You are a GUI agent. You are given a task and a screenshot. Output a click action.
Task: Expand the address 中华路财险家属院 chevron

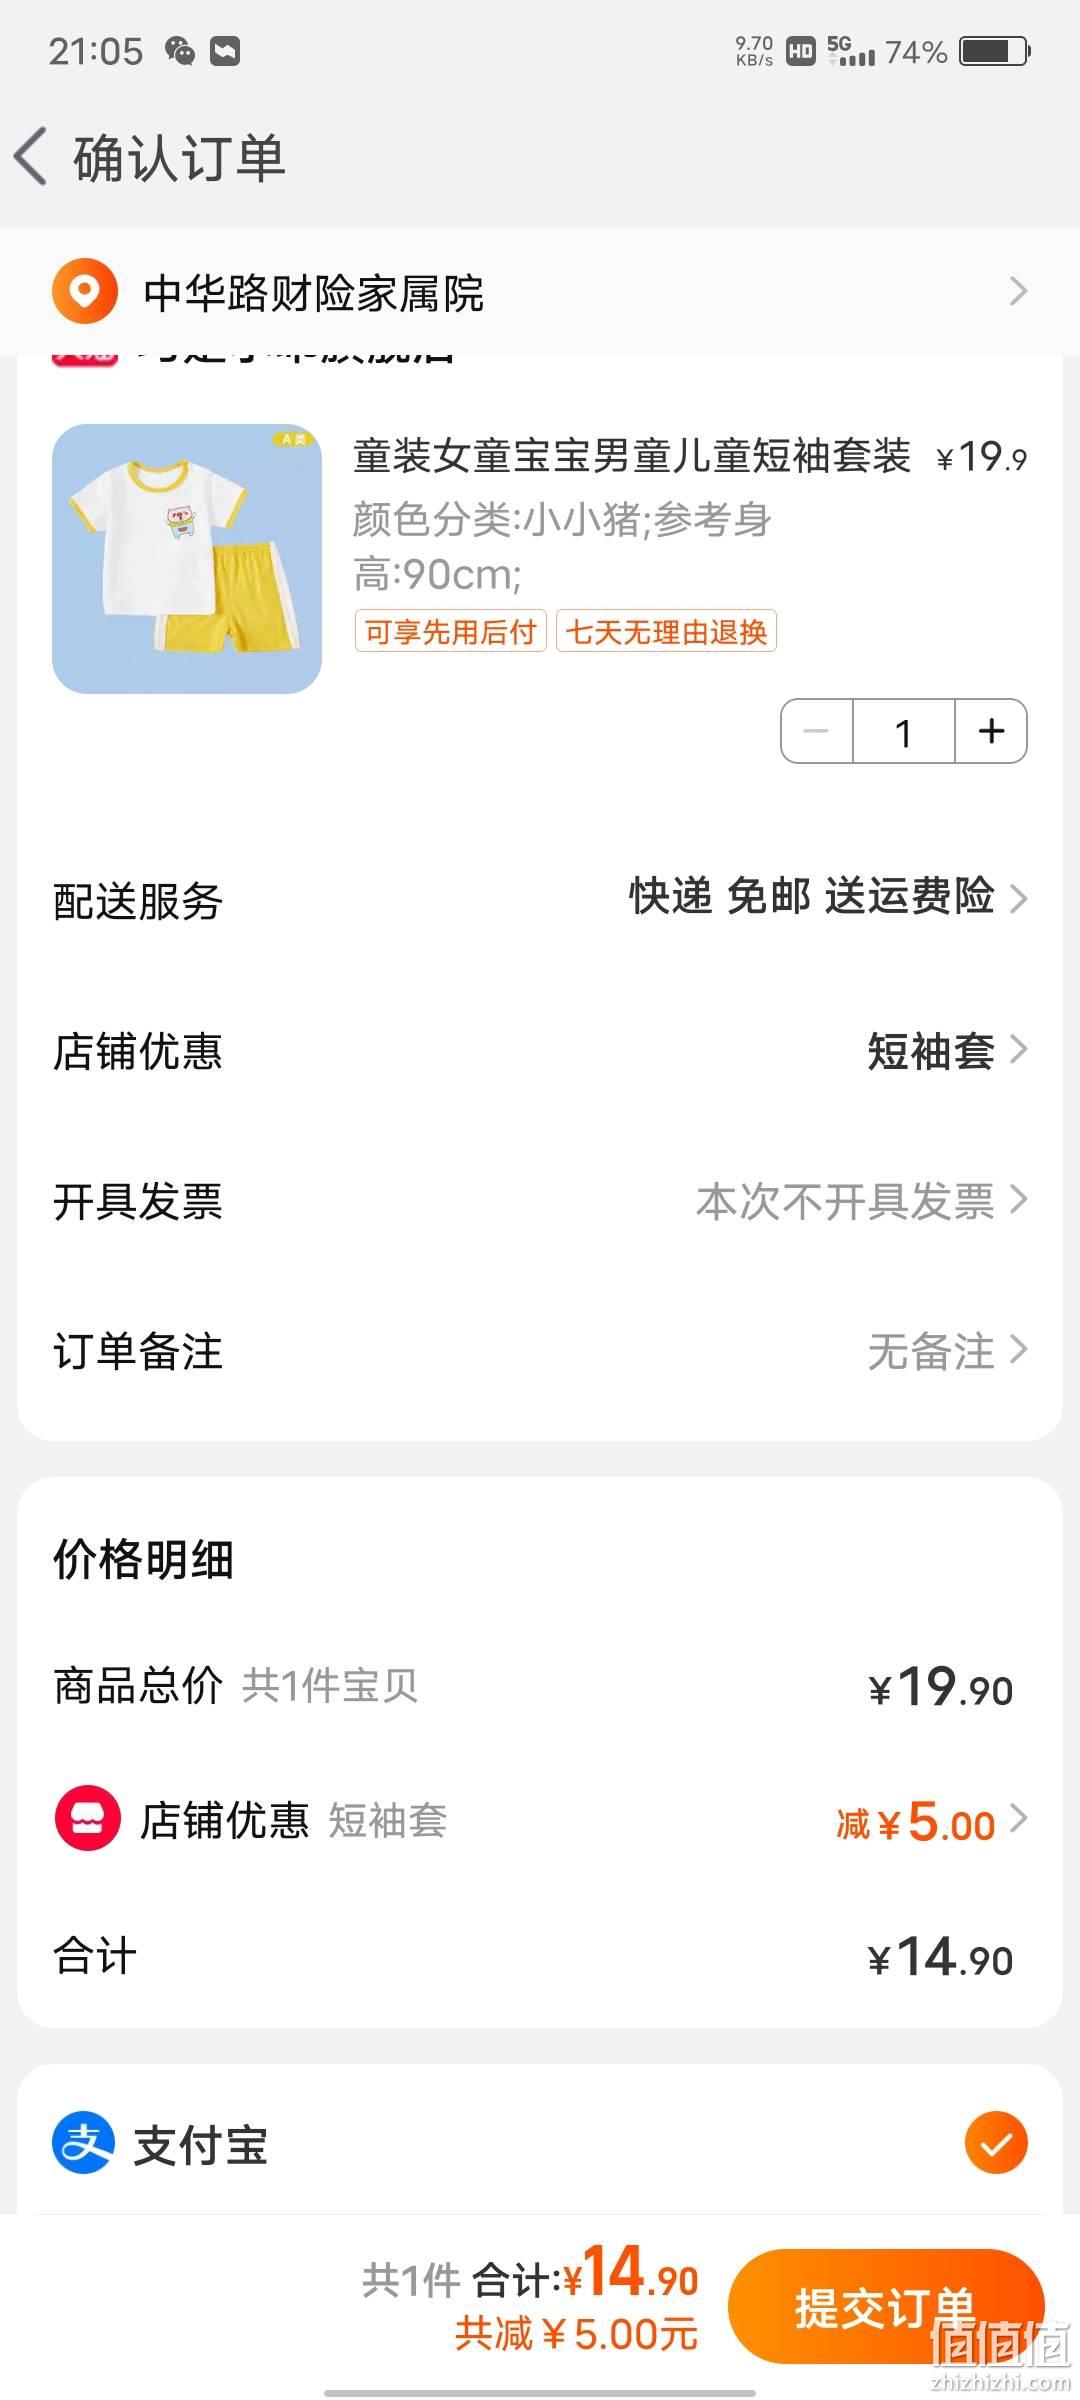tap(1018, 291)
